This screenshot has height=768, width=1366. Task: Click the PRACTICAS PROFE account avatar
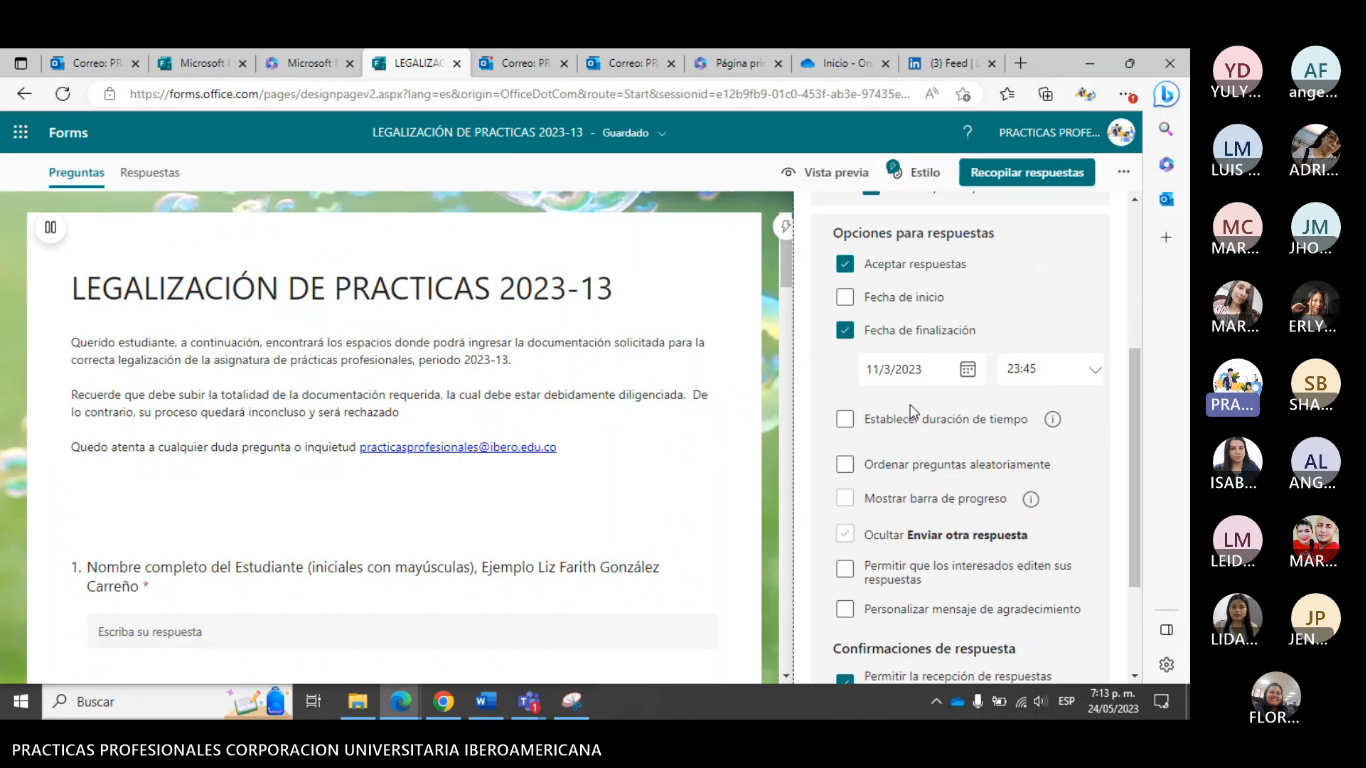coord(1121,132)
